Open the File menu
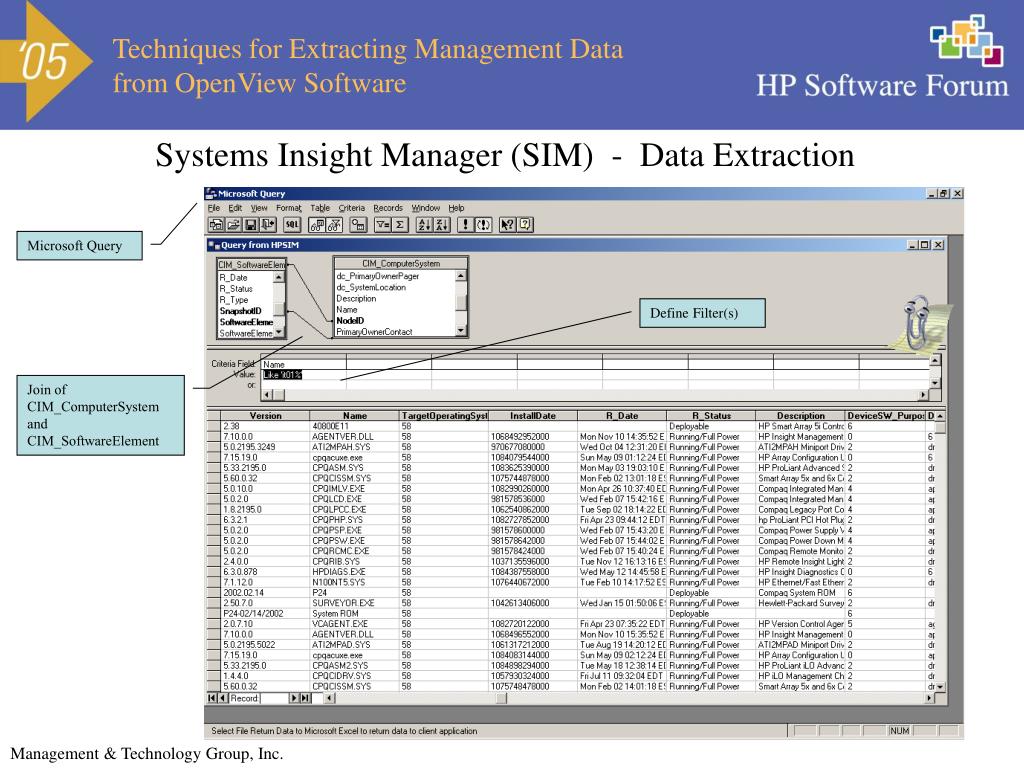This screenshot has width=1024, height=768. click(x=214, y=208)
